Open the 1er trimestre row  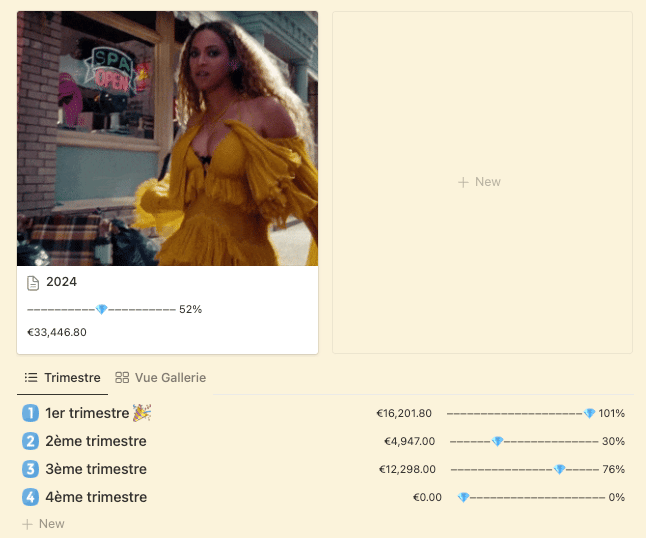point(325,413)
